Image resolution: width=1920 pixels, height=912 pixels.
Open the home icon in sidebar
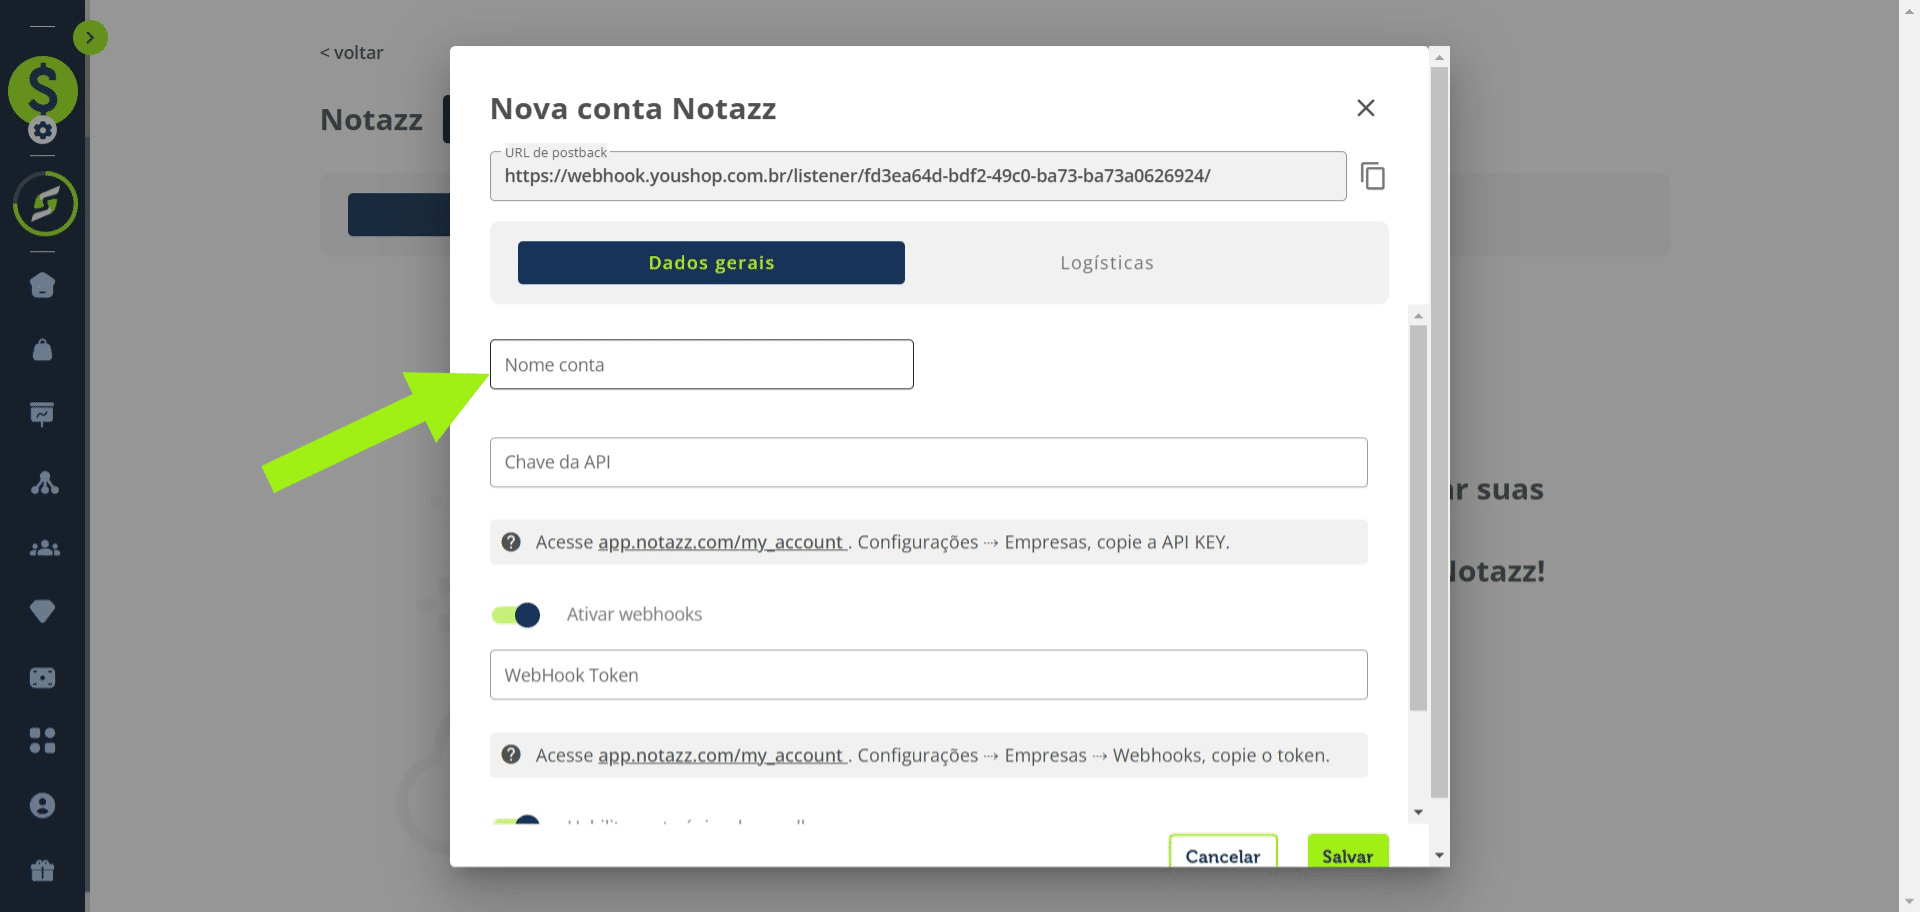click(42, 285)
